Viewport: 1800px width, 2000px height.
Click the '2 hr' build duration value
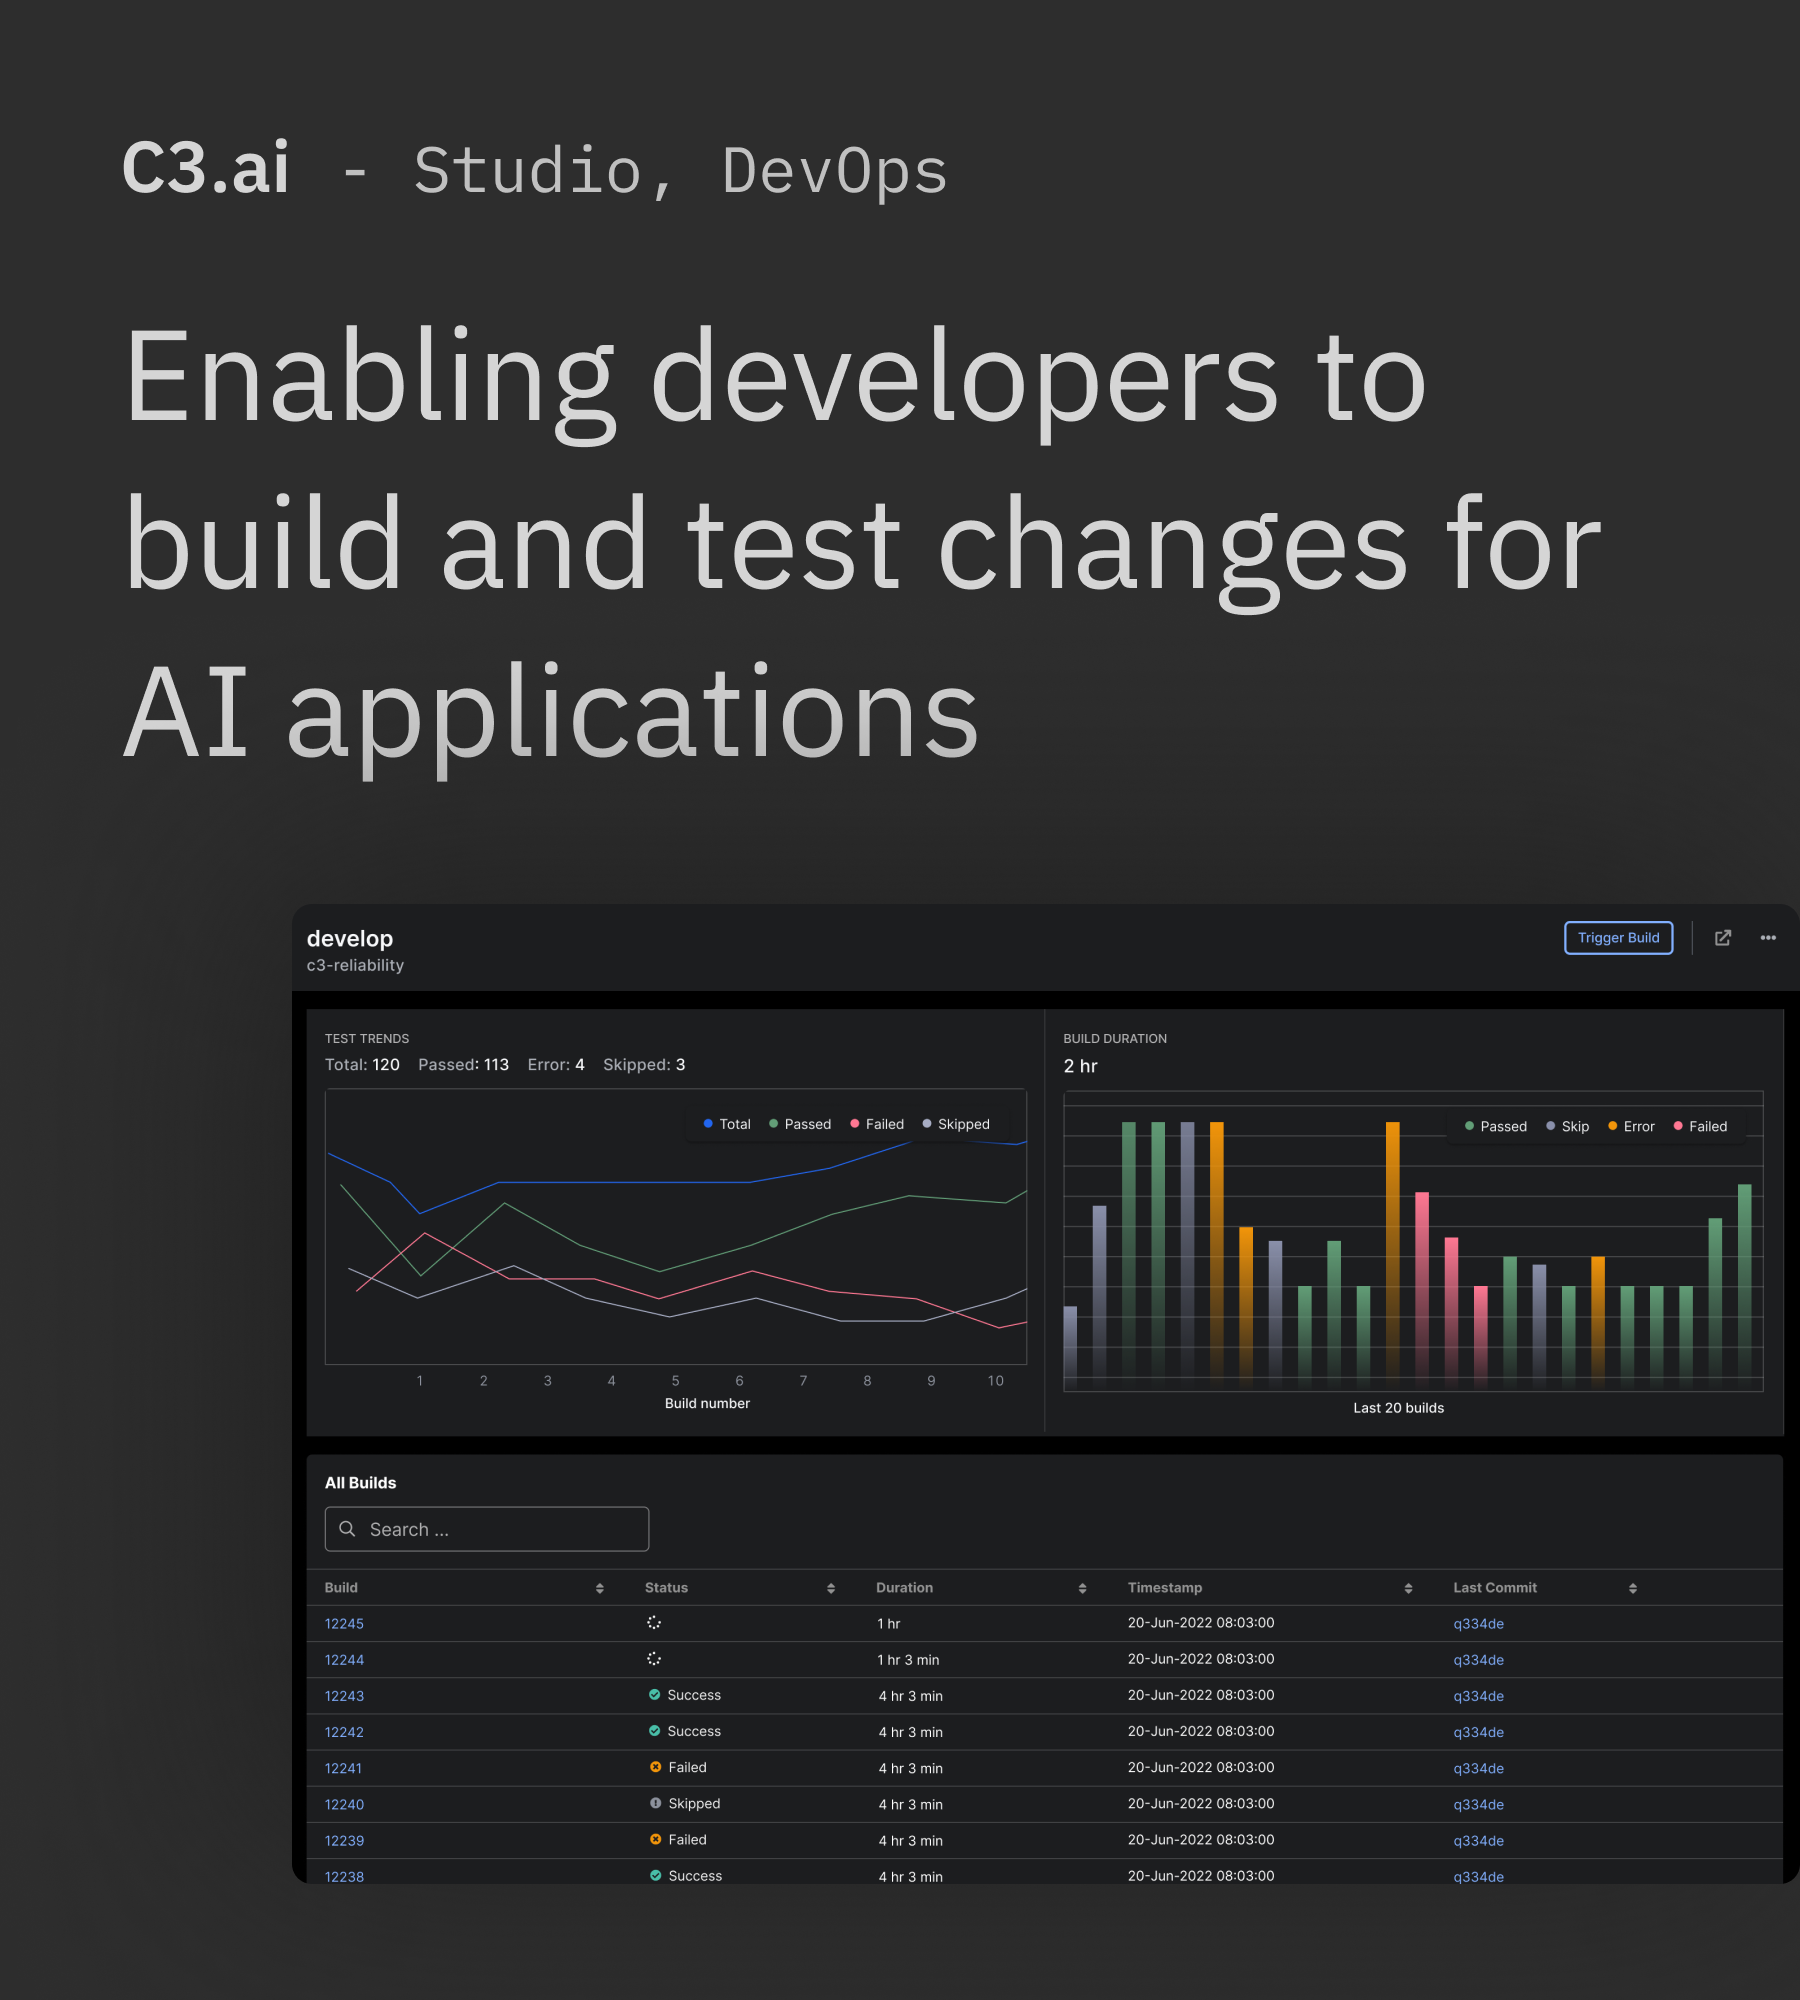point(1080,1066)
